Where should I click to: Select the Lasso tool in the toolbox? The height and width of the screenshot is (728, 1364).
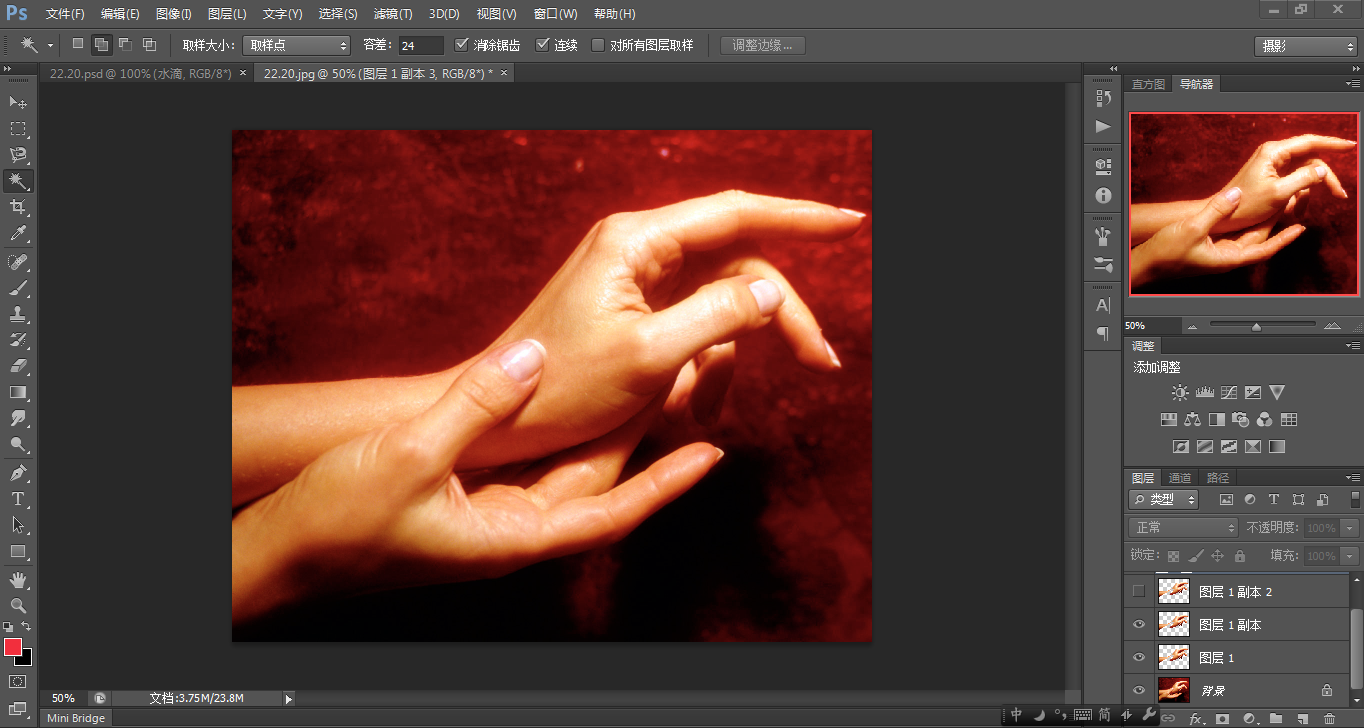click(18, 155)
